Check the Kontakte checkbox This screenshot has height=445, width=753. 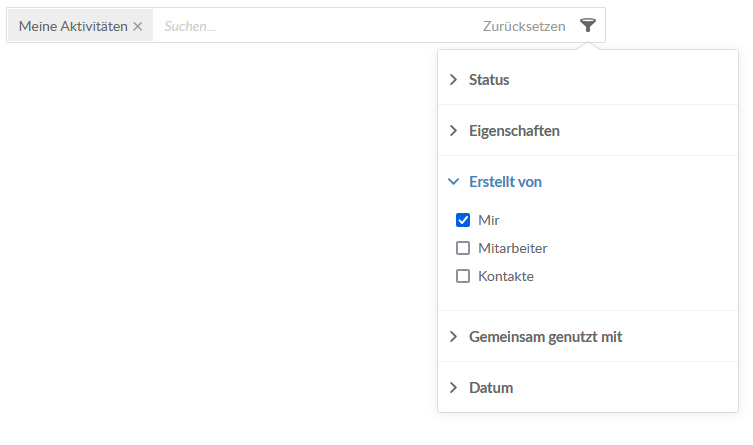(x=463, y=276)
